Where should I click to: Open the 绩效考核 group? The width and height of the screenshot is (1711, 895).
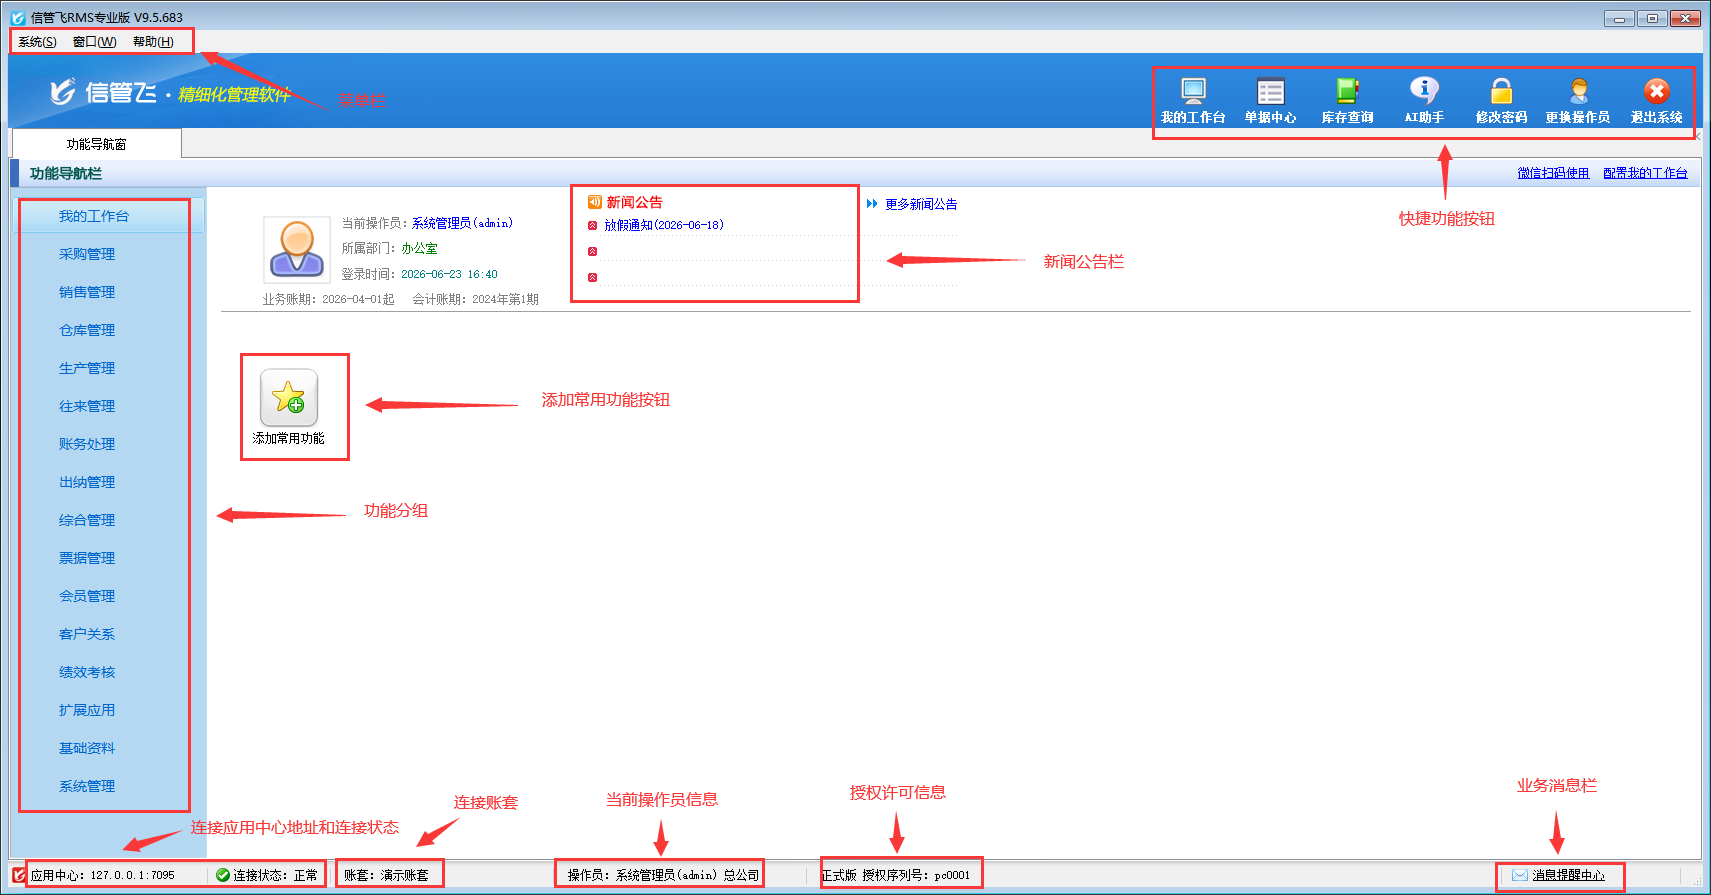pyautogui.click(x=87, y=672)
